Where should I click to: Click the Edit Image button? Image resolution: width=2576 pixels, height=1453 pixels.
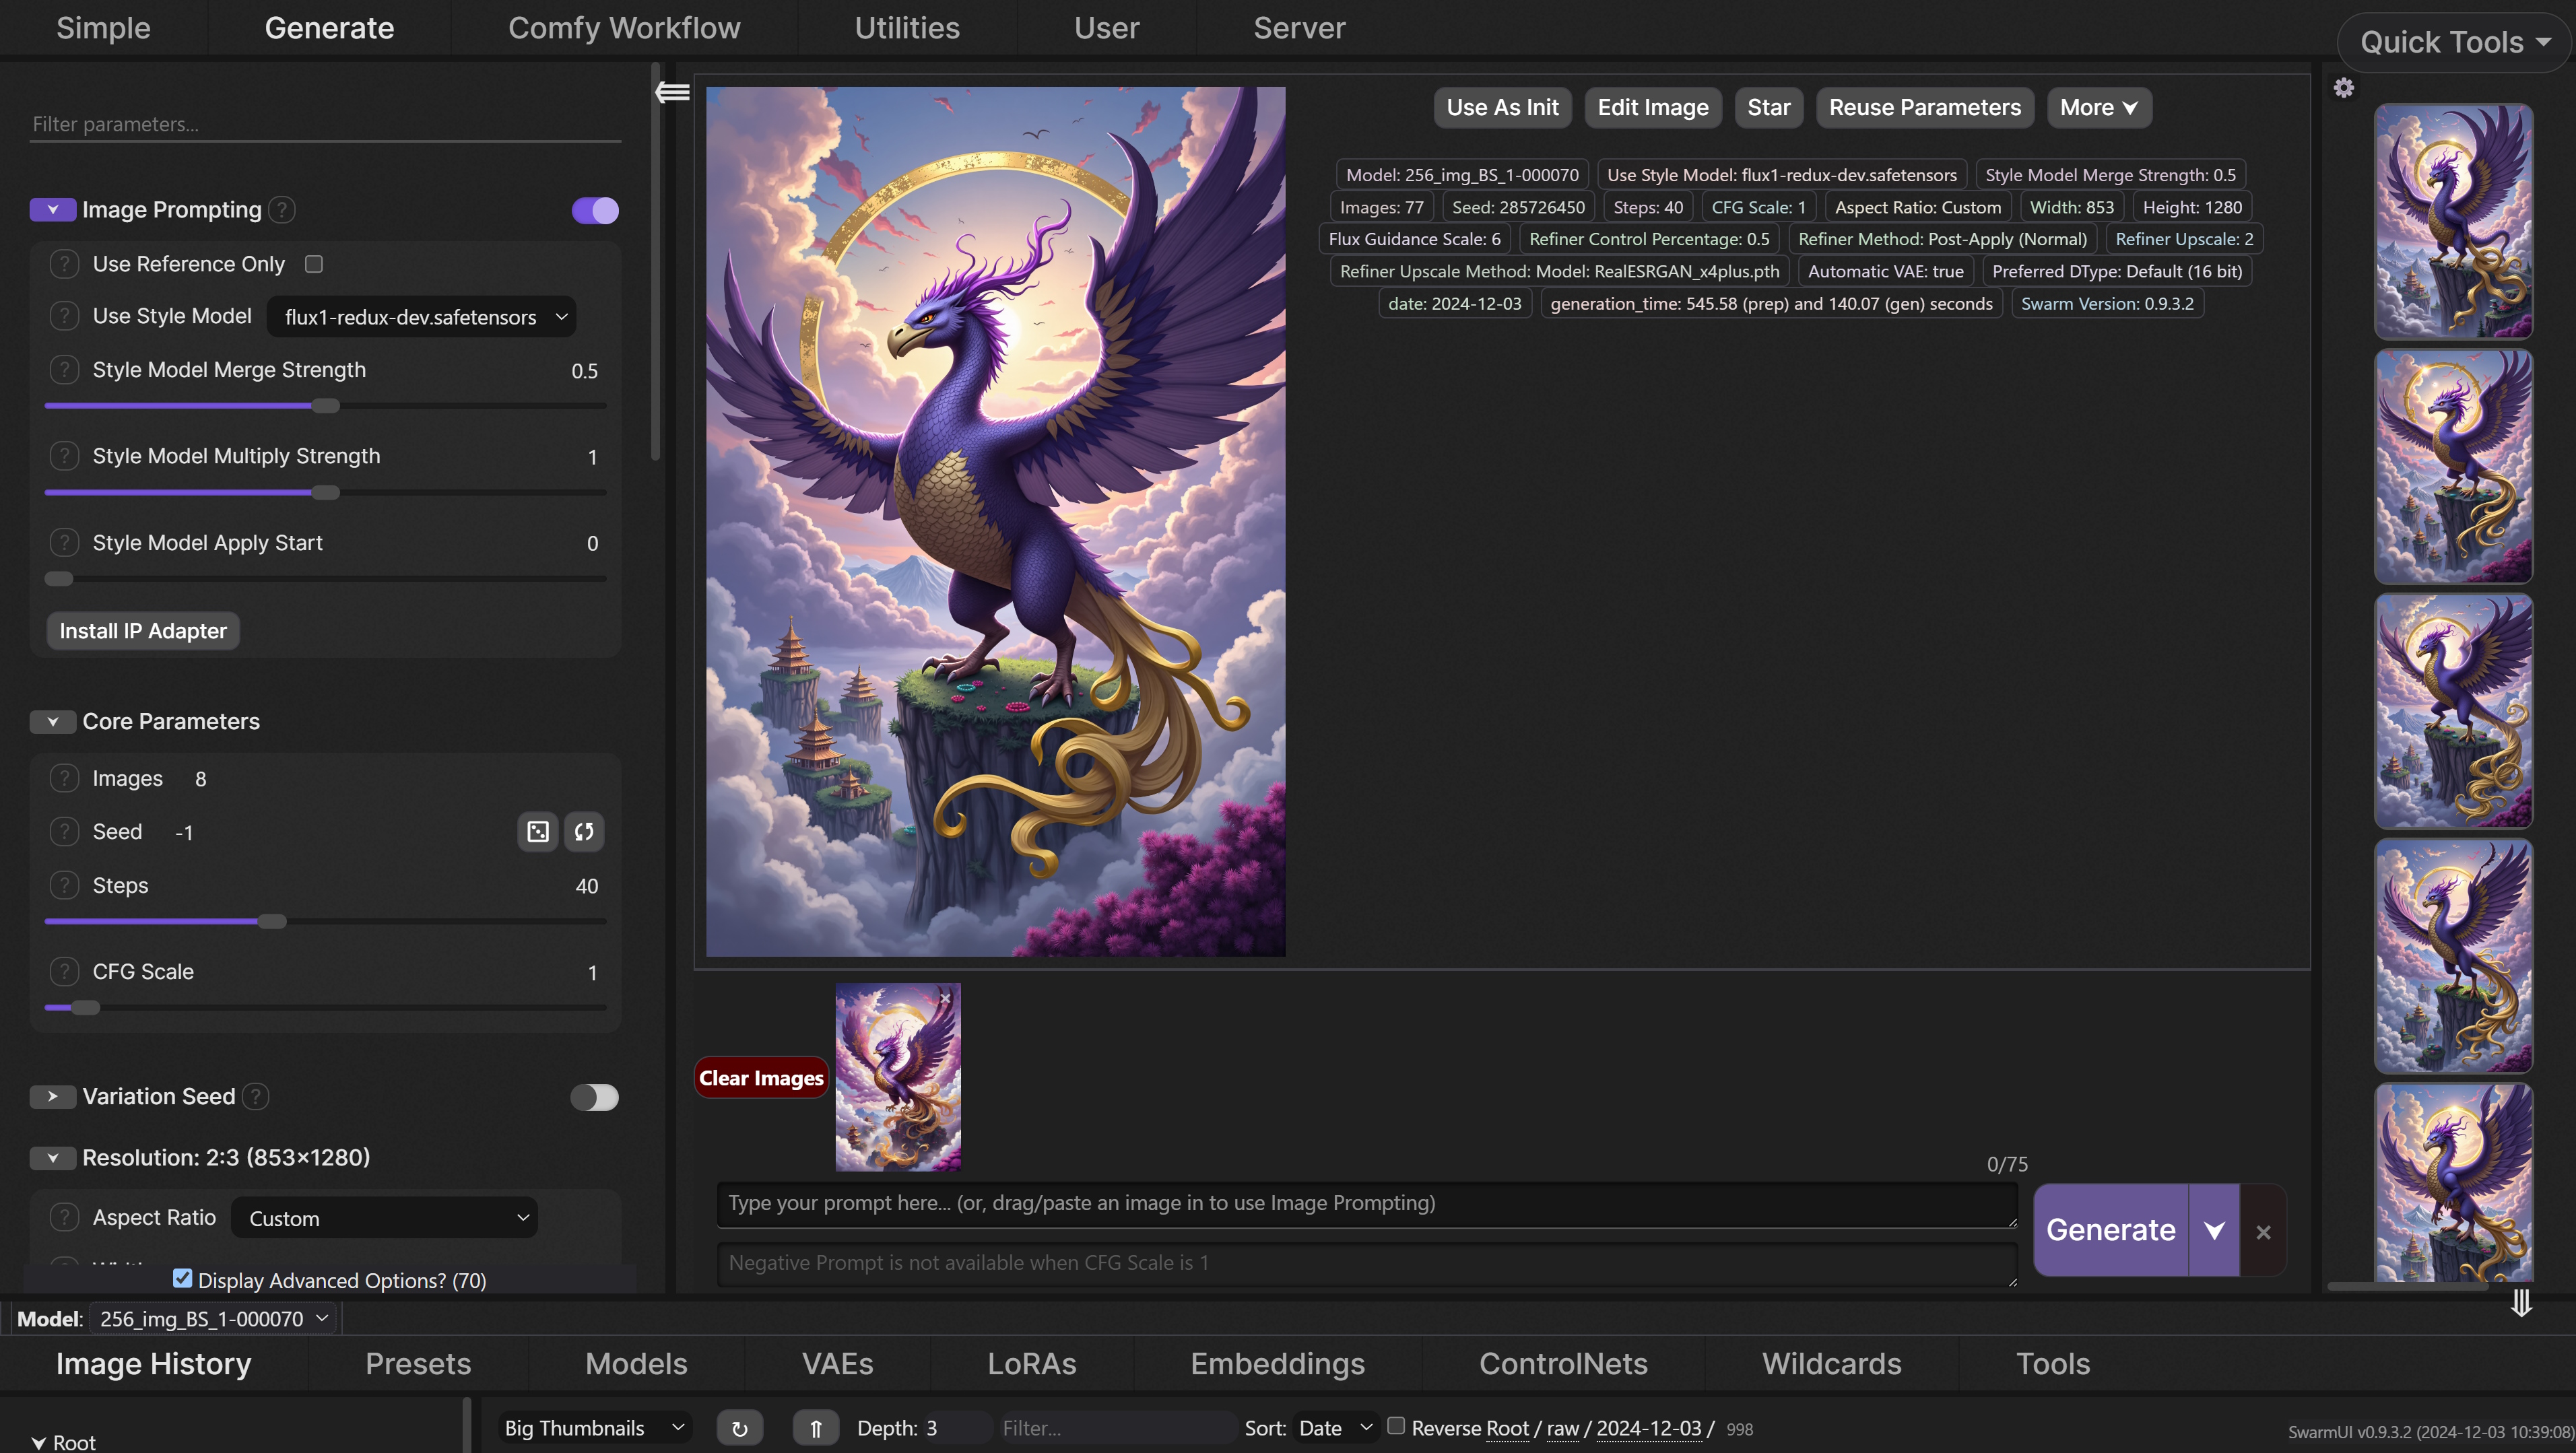pyautogui.click(x=1653, y=108)
